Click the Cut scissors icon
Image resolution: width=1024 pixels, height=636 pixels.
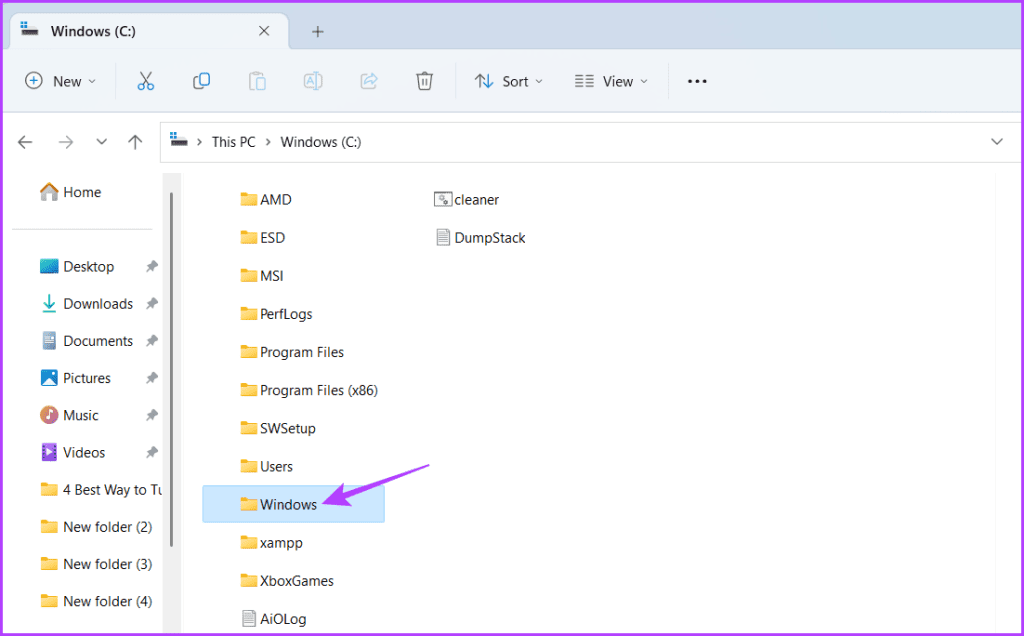click(145, 81)
